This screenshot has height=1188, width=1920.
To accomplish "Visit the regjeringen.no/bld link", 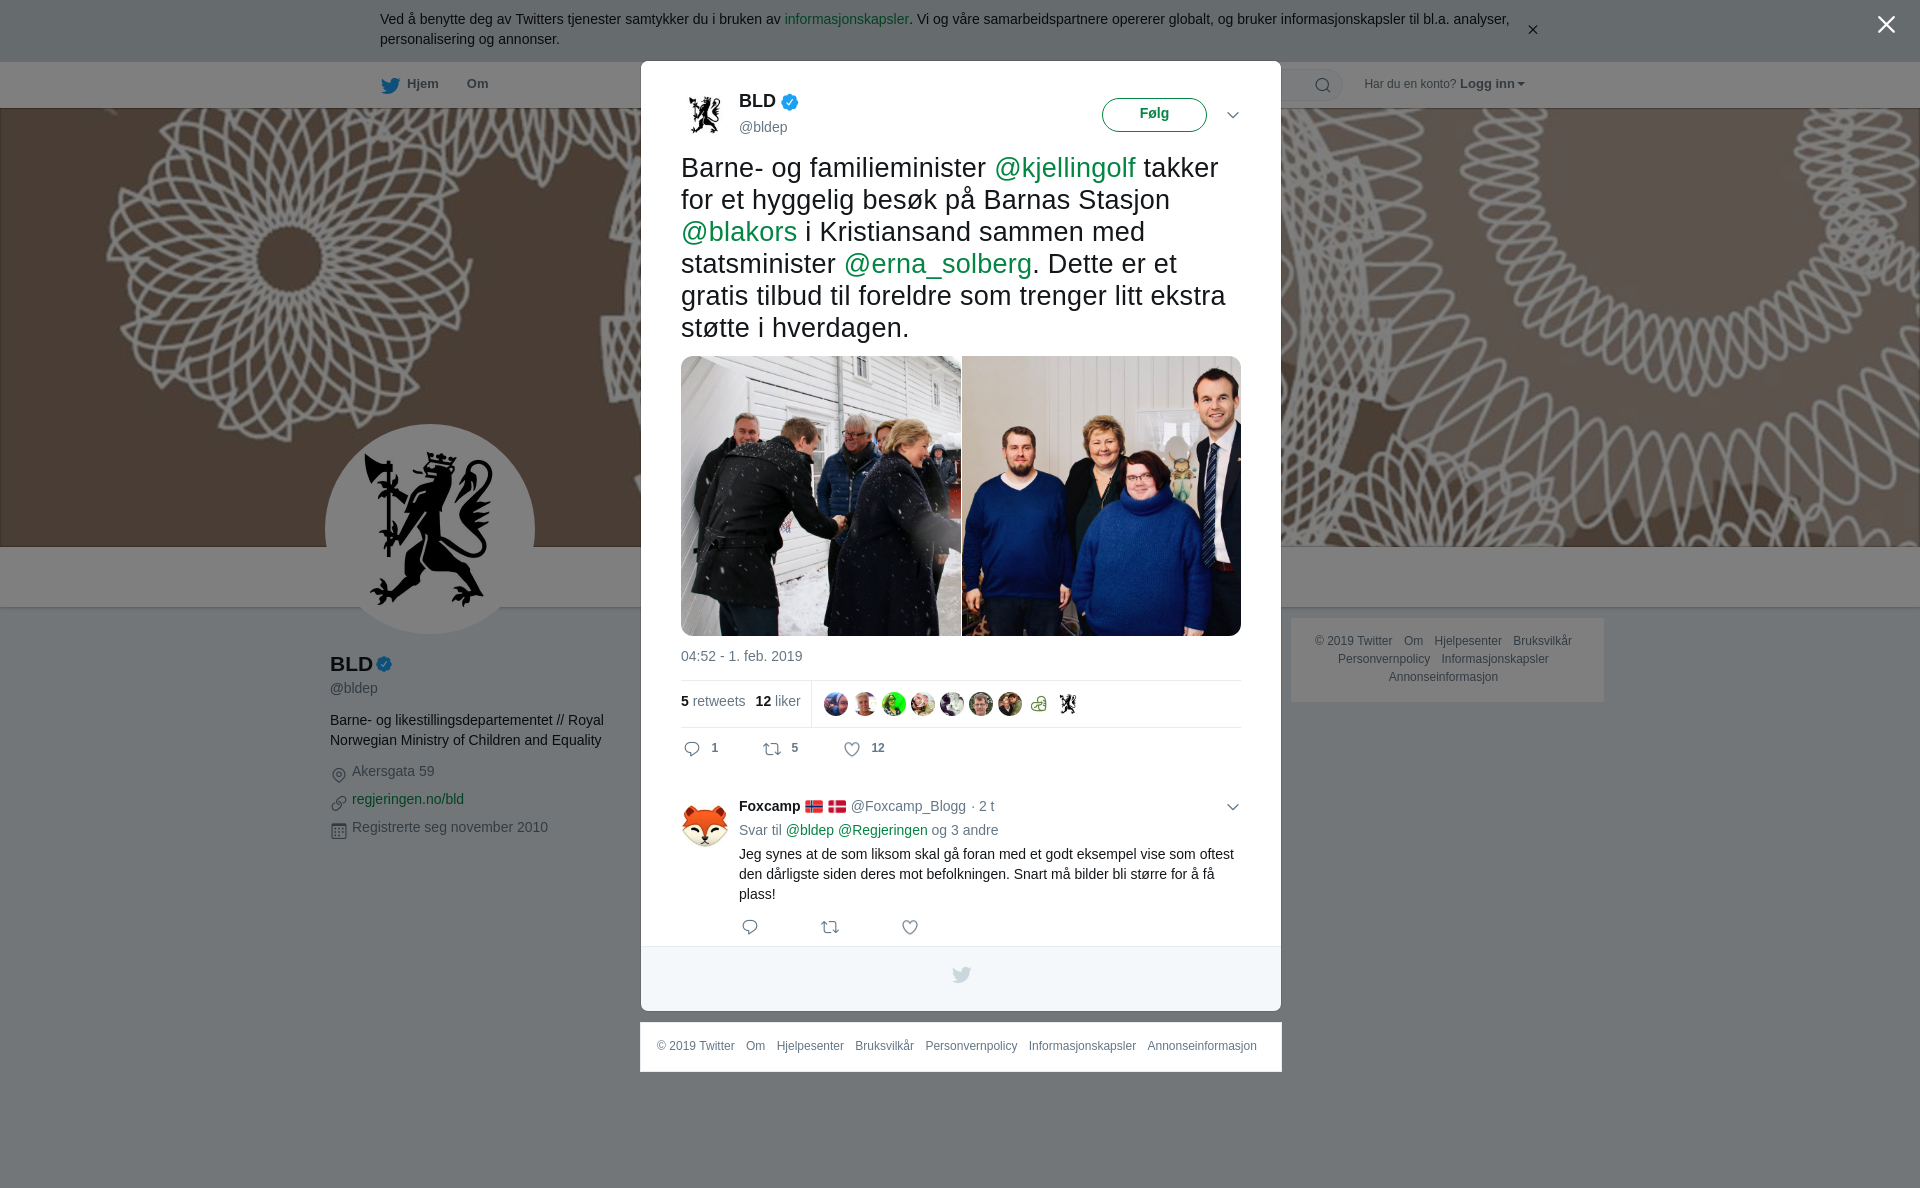I will pyautogui.click(x=408, y=799).
